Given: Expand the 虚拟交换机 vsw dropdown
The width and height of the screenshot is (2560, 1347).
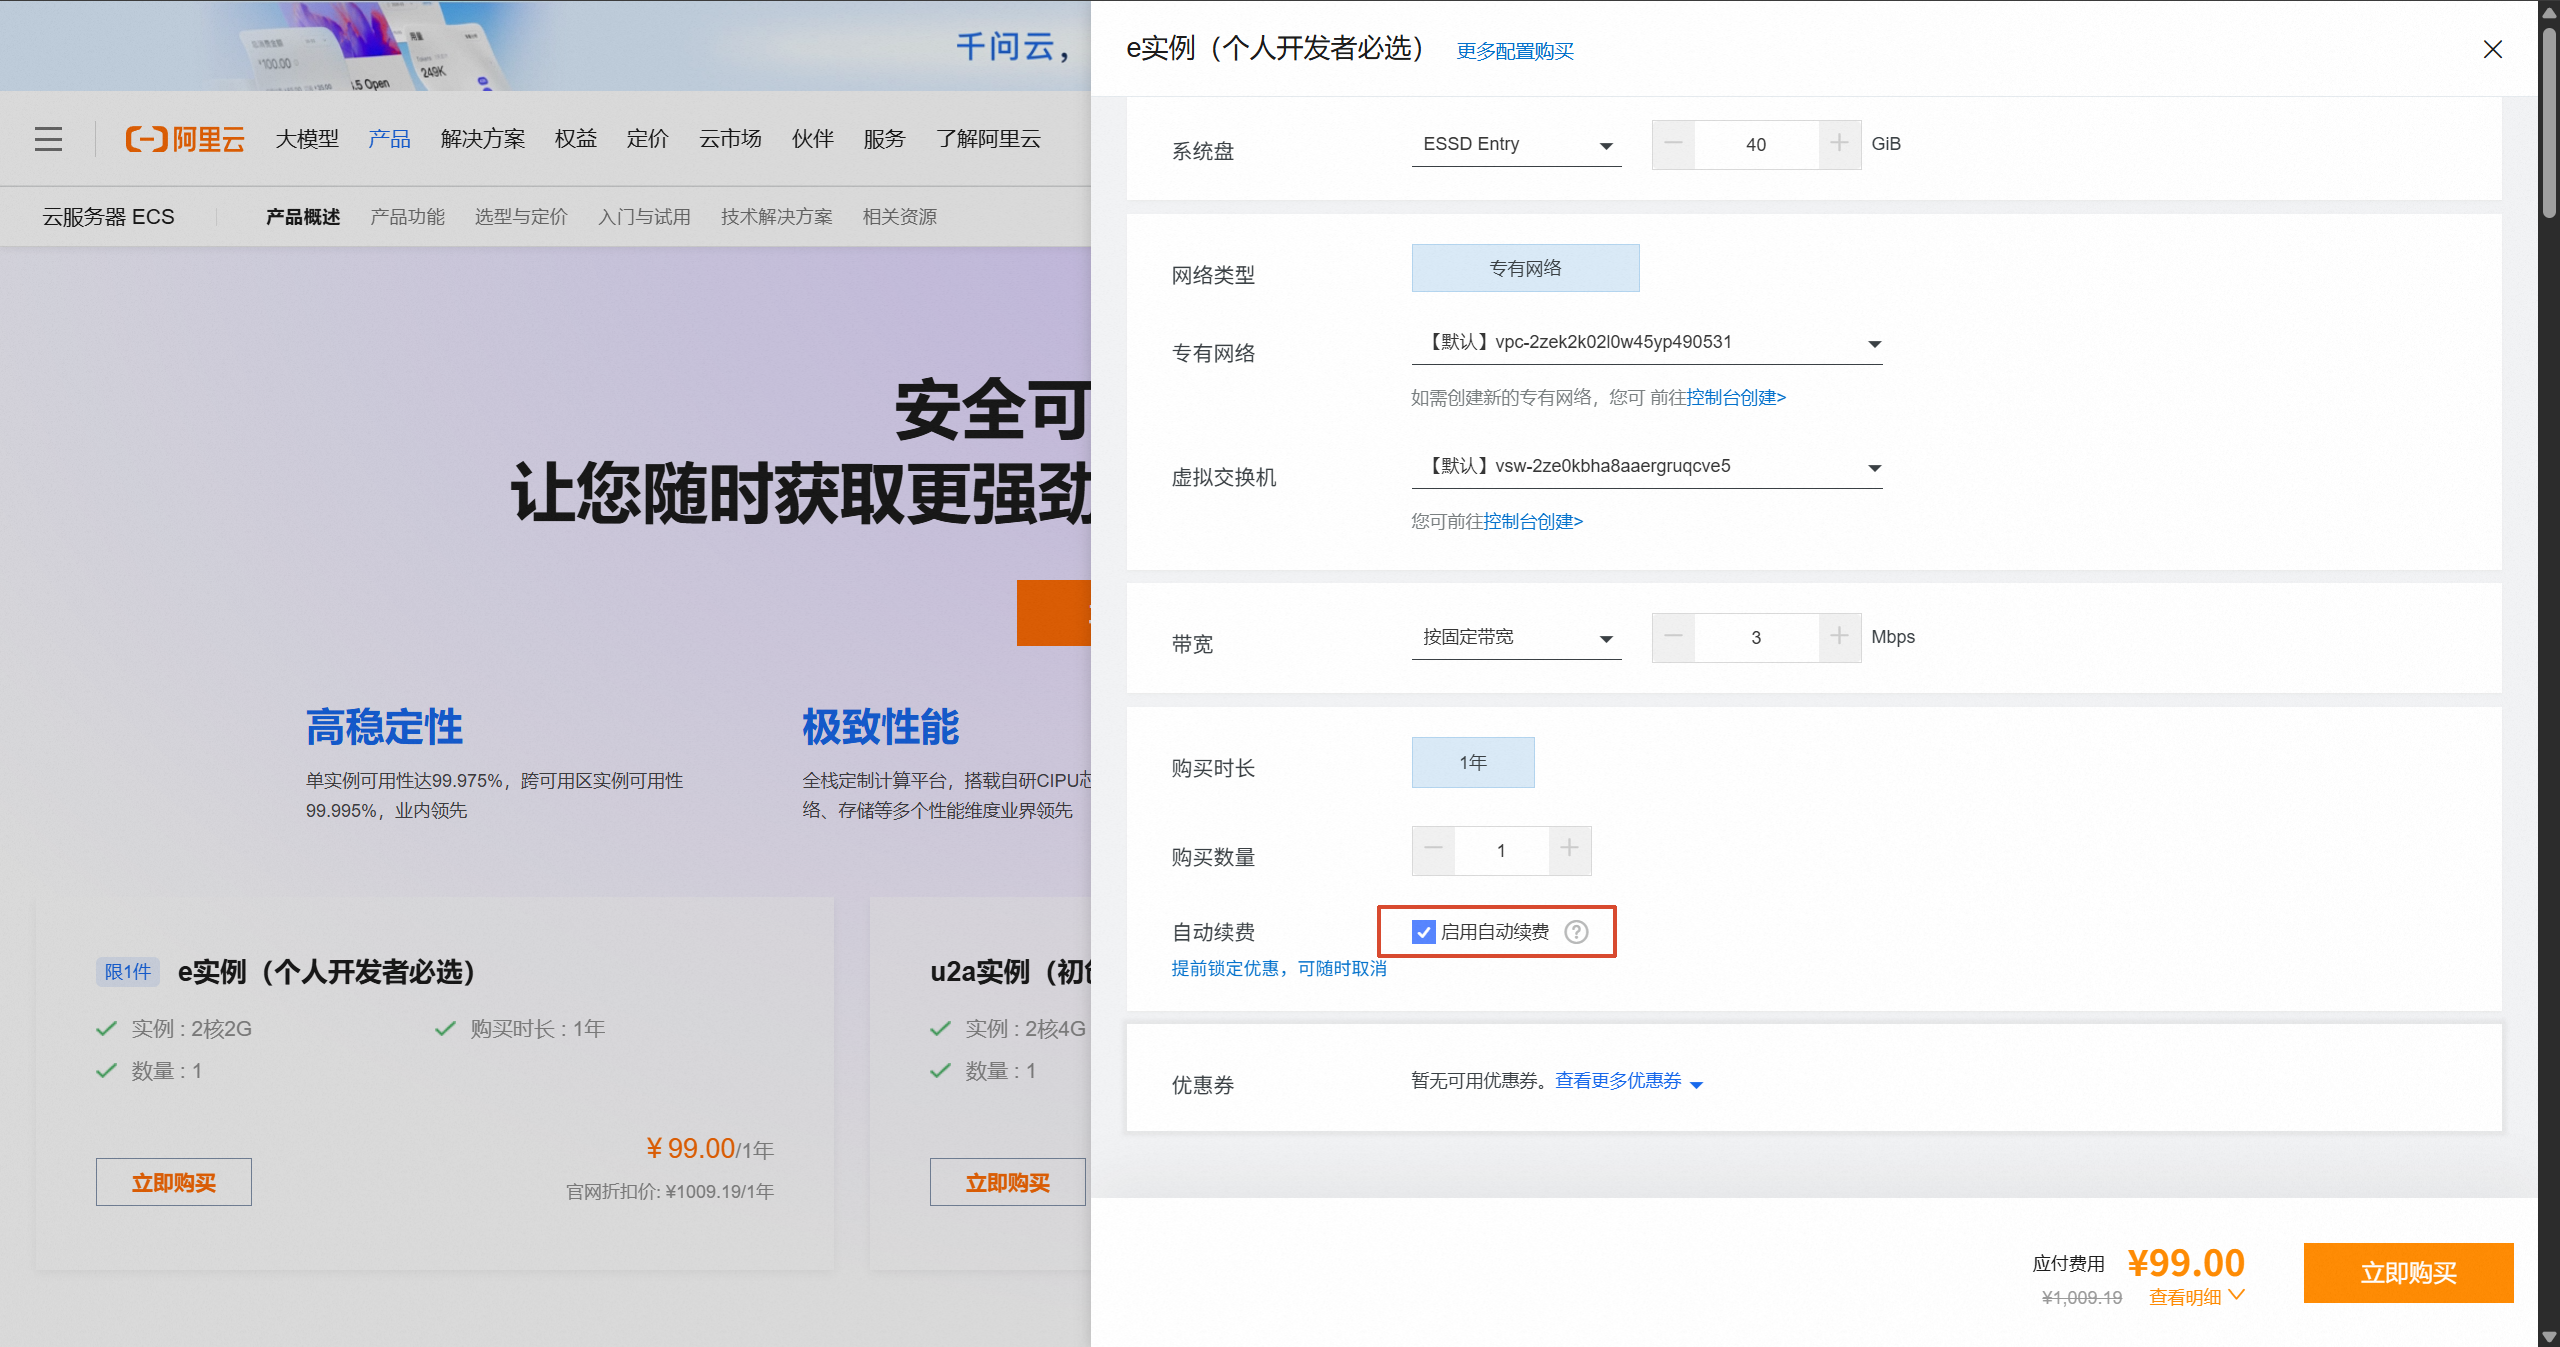Looking at the screenshot, I should coord(1647,466).
